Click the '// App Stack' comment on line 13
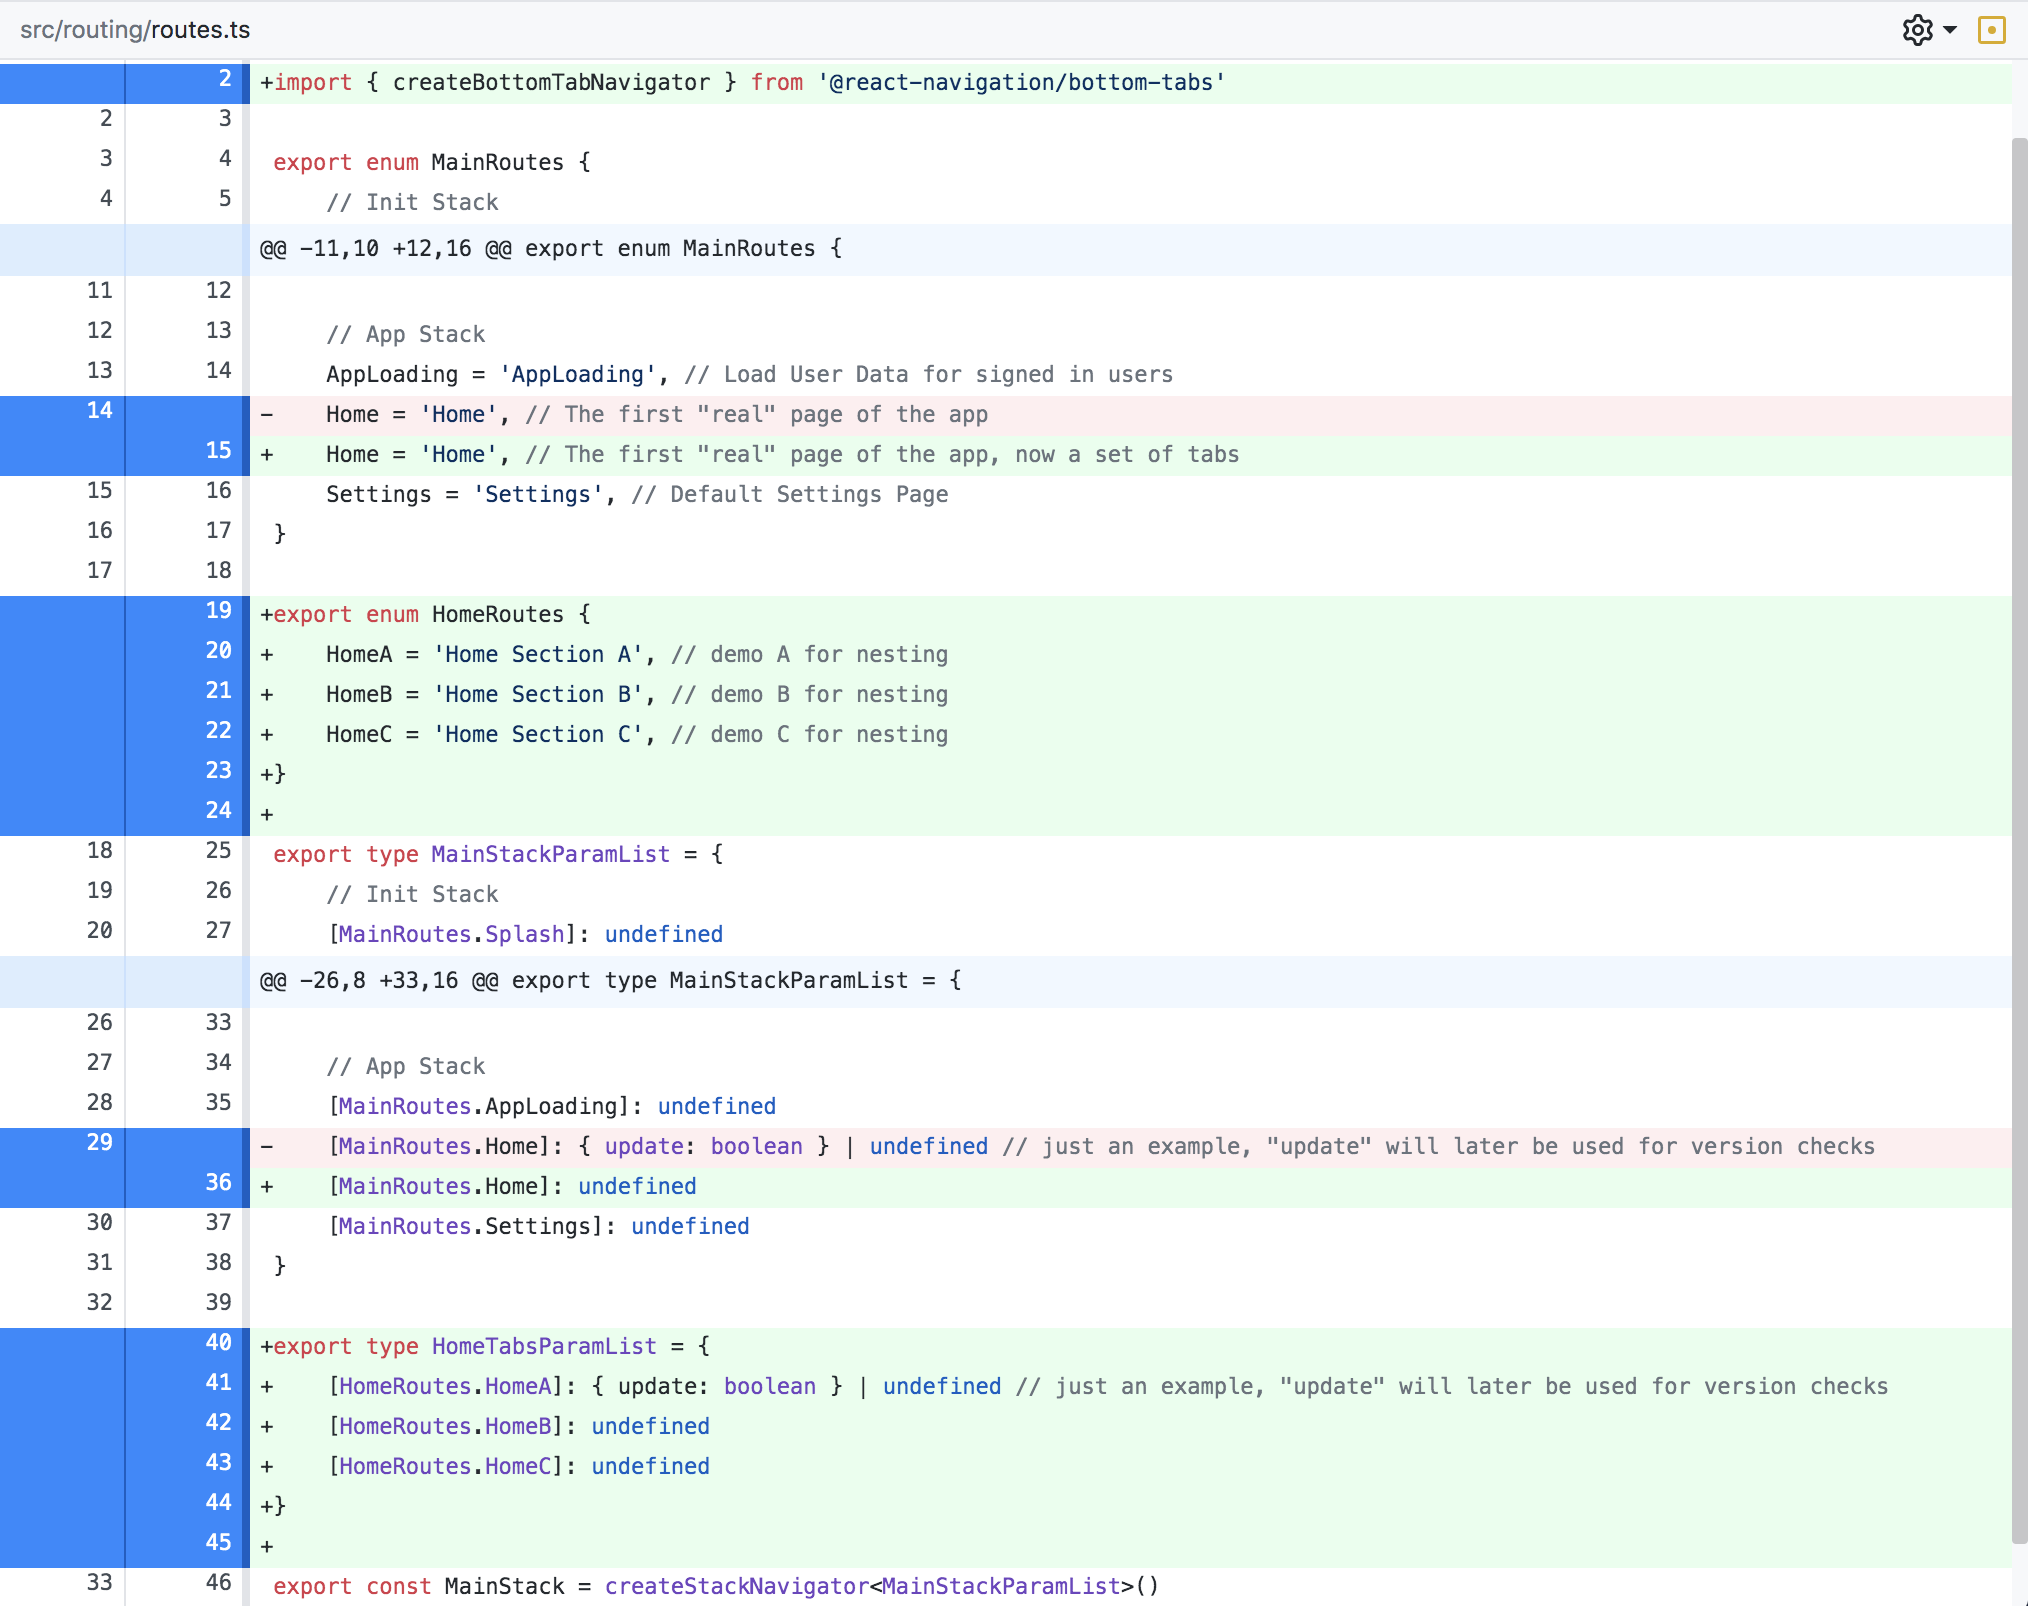The height and width of the screenshot is (1606, 2028). tap(405, 335)
